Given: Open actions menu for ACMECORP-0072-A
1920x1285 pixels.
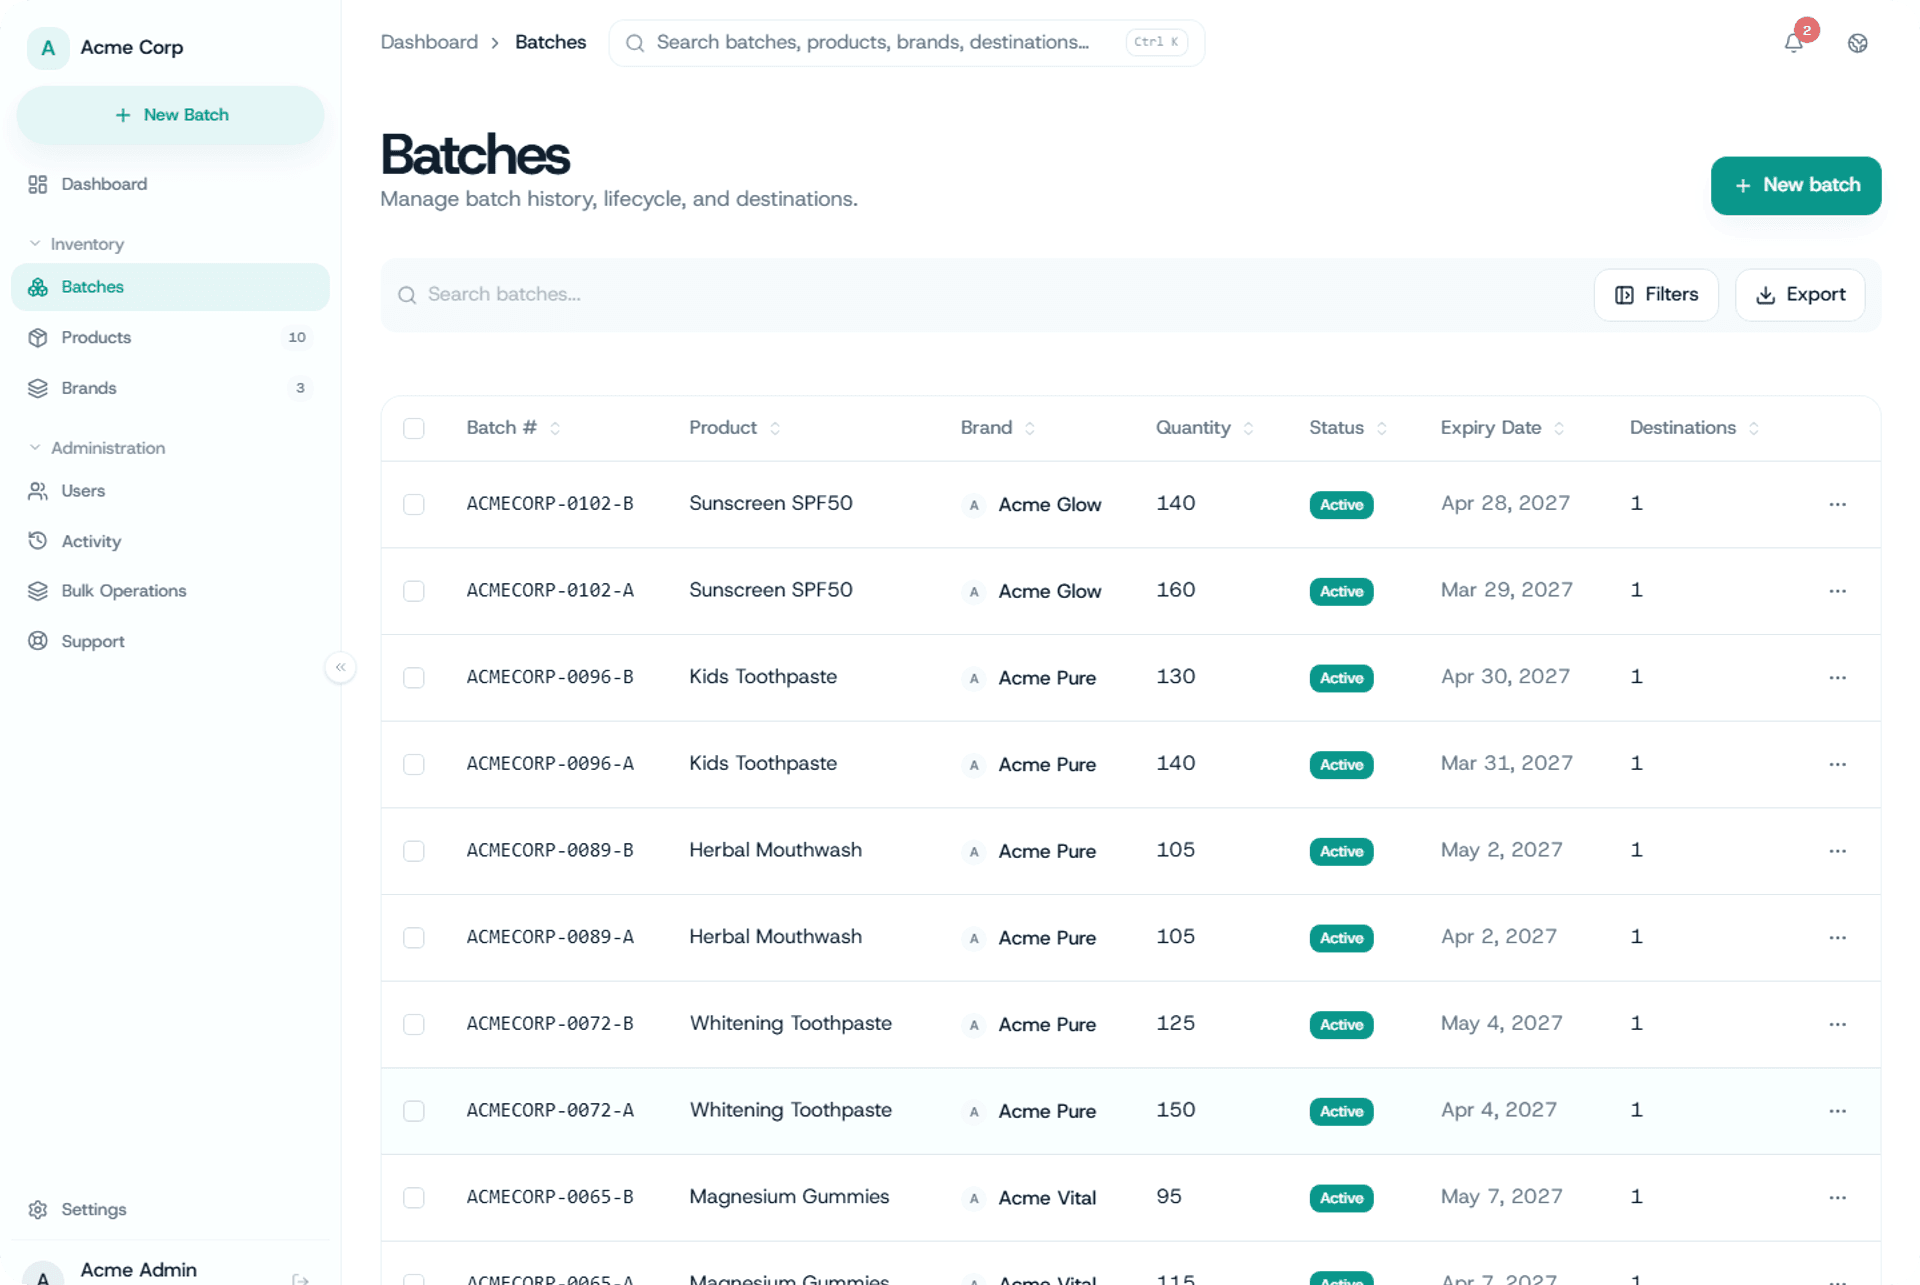Looking at the screenshot, I should point(1837,1111).
